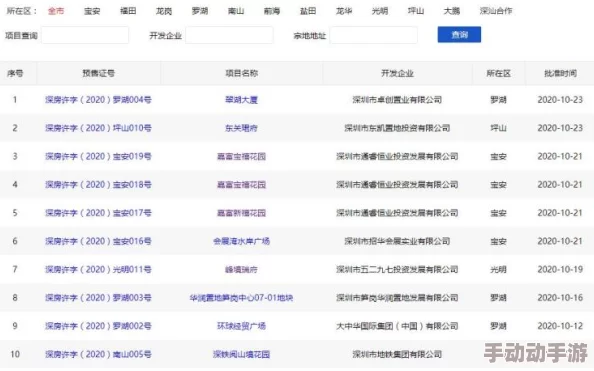This screenshot has height=371, width=594.
Task: Open the 嘉富新禧花园 project link
Action: (241, 213)
